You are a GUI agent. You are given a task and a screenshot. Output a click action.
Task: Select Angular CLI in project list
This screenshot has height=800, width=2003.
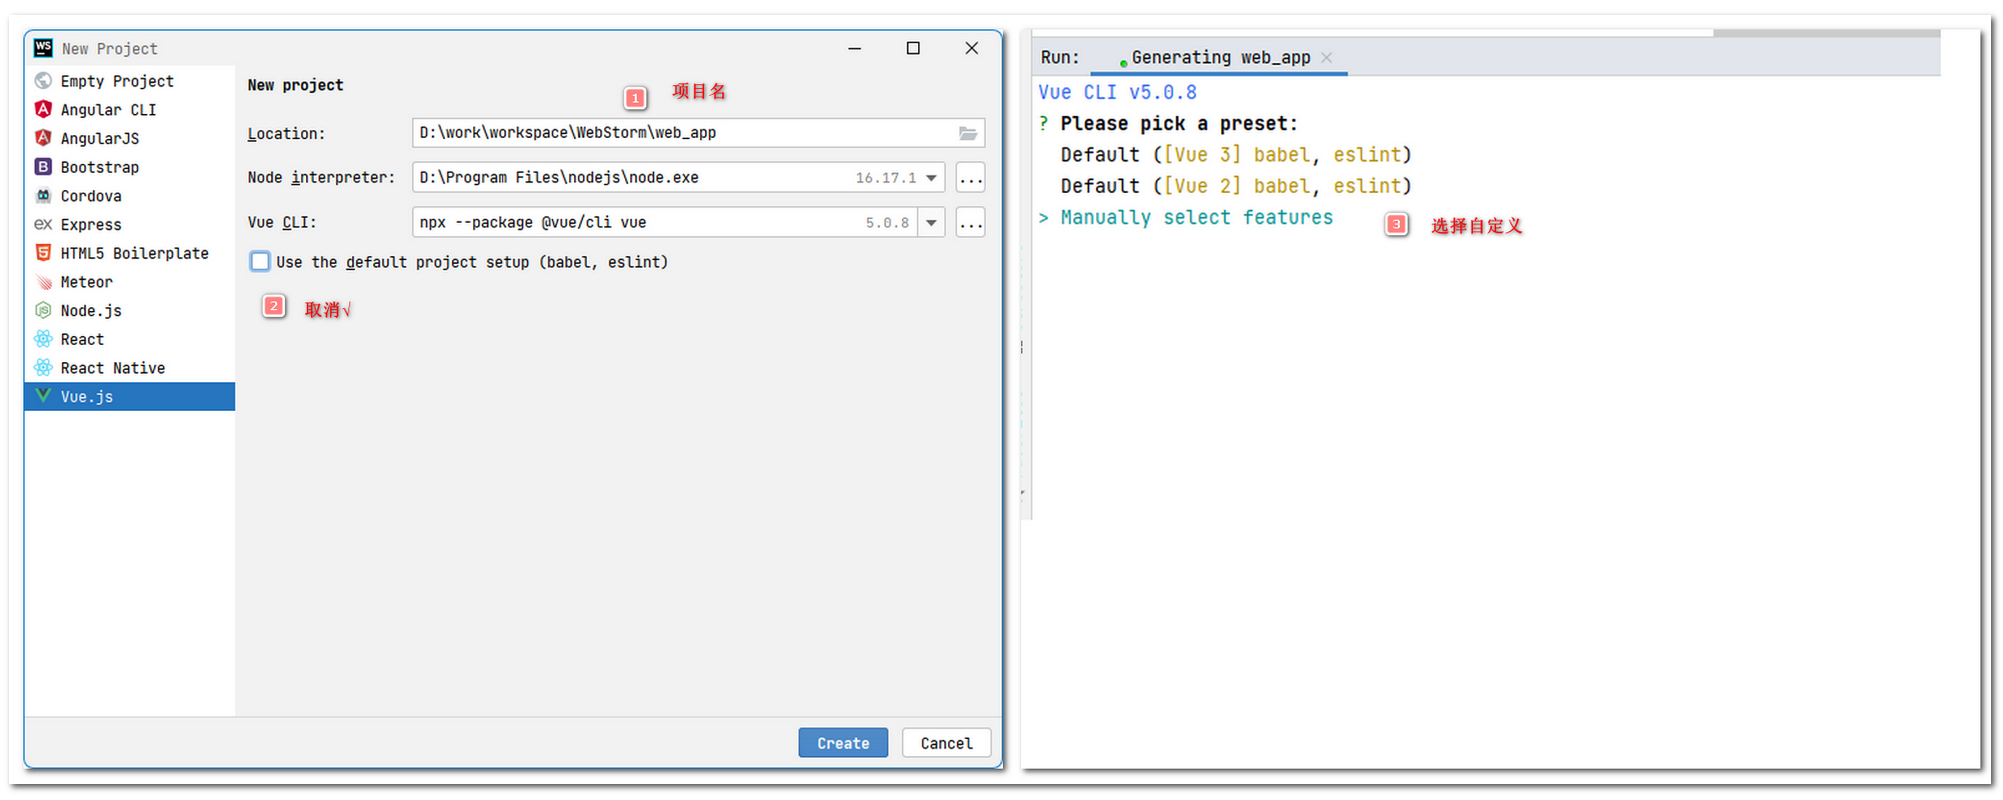tap(130, 110)
